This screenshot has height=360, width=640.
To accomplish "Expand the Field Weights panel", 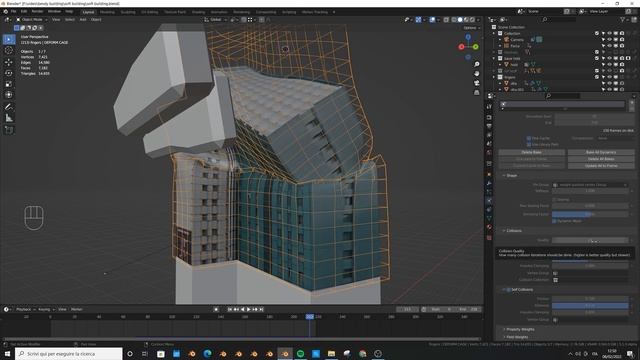I will pyautogui.click(x=504, y=337).
